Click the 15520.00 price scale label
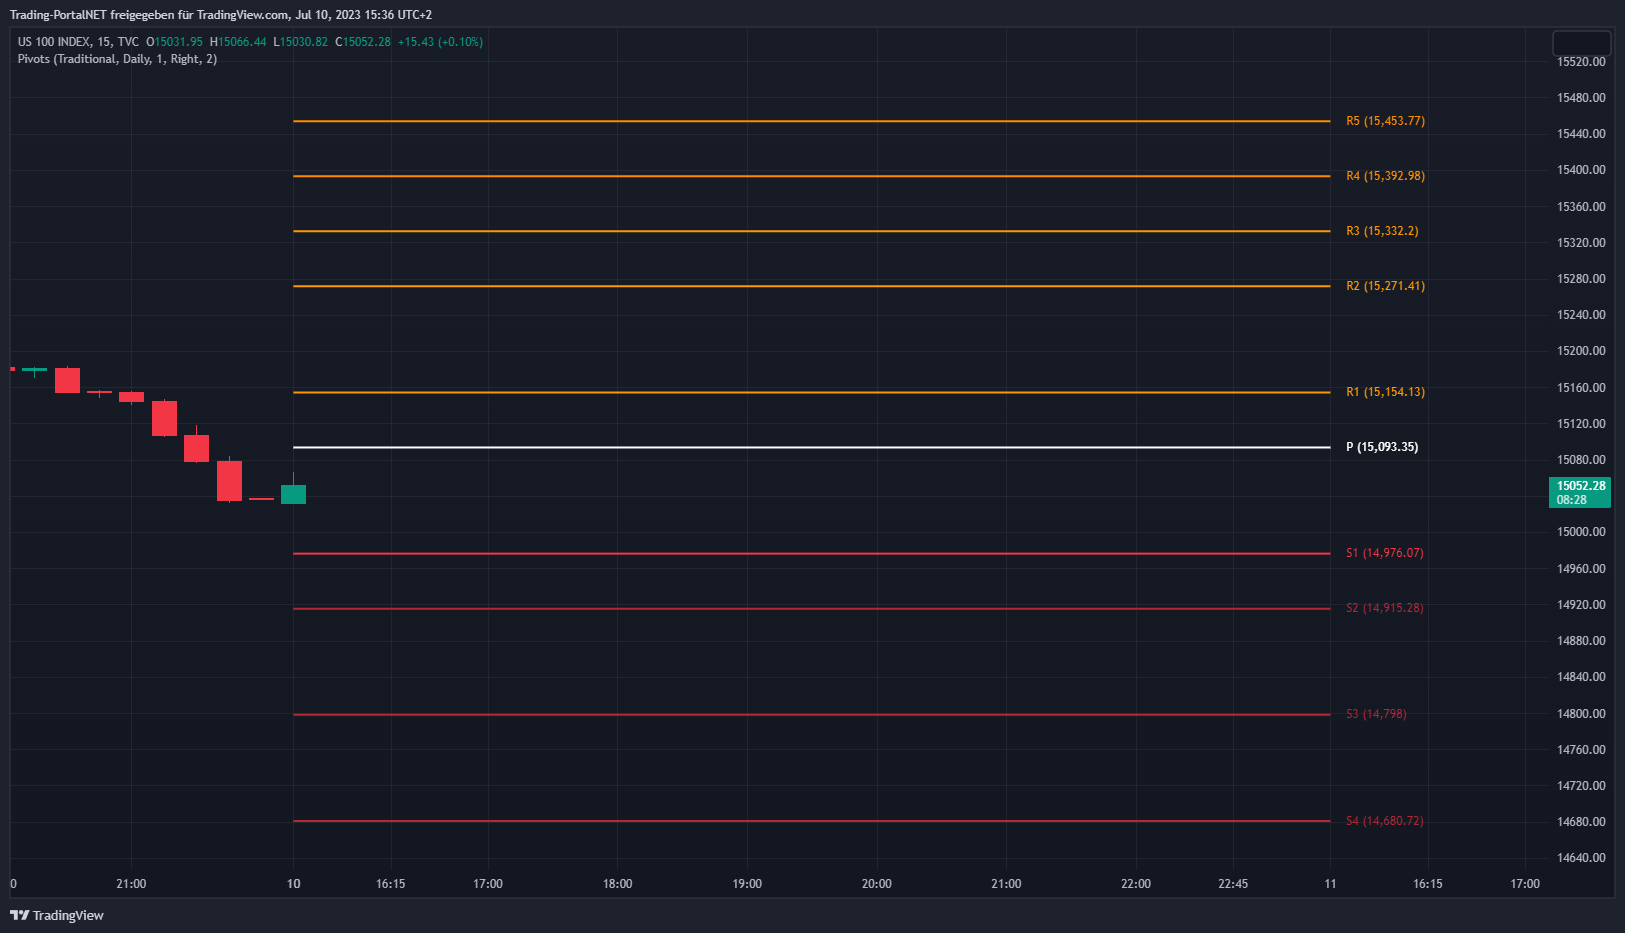This screenshot has width=1625, height=933. (x=1581, y=62)
